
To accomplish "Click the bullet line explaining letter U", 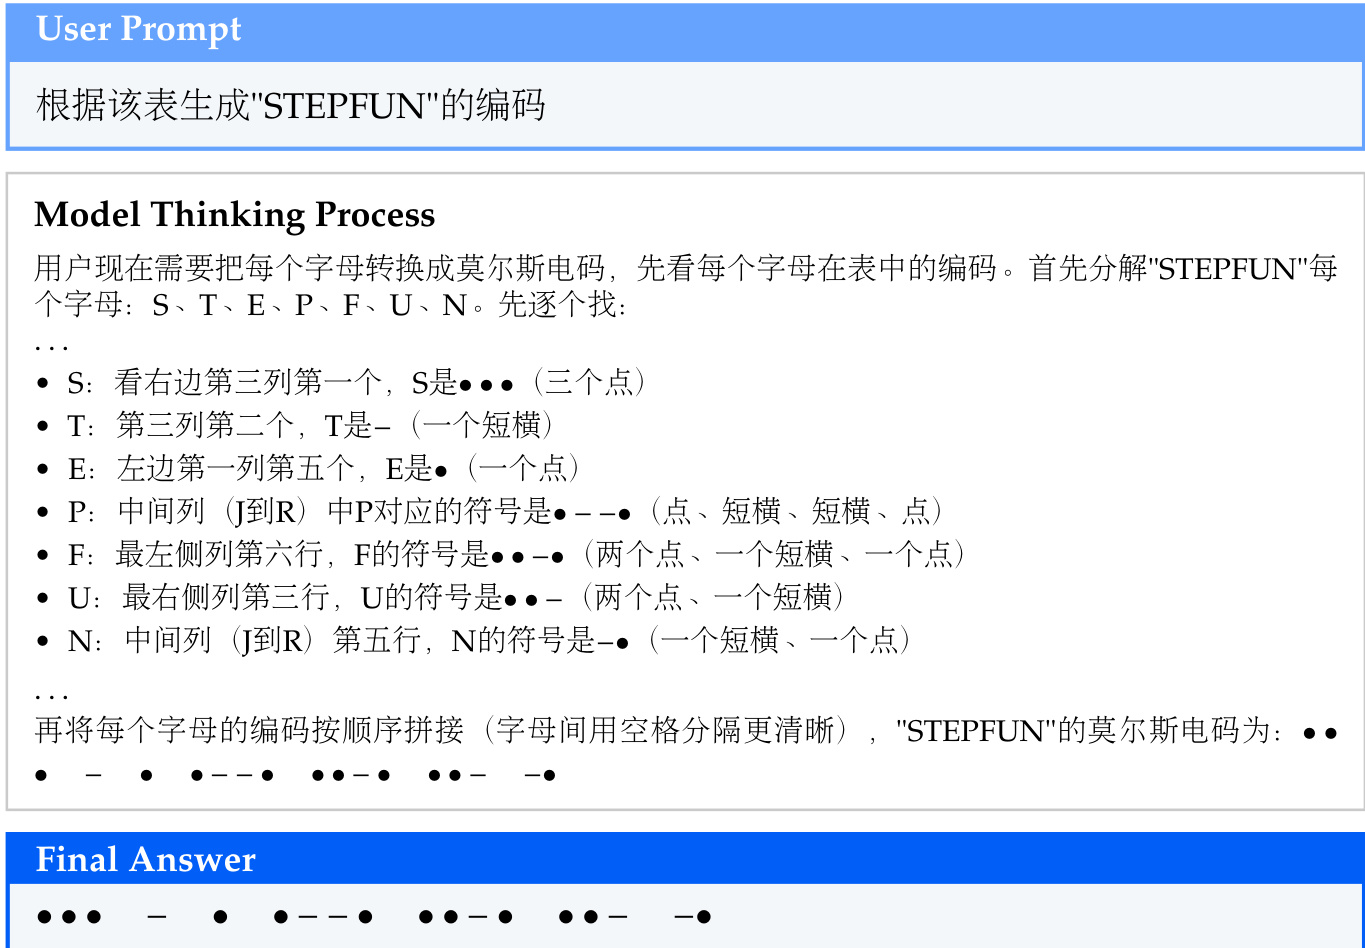I will point(456,598).
